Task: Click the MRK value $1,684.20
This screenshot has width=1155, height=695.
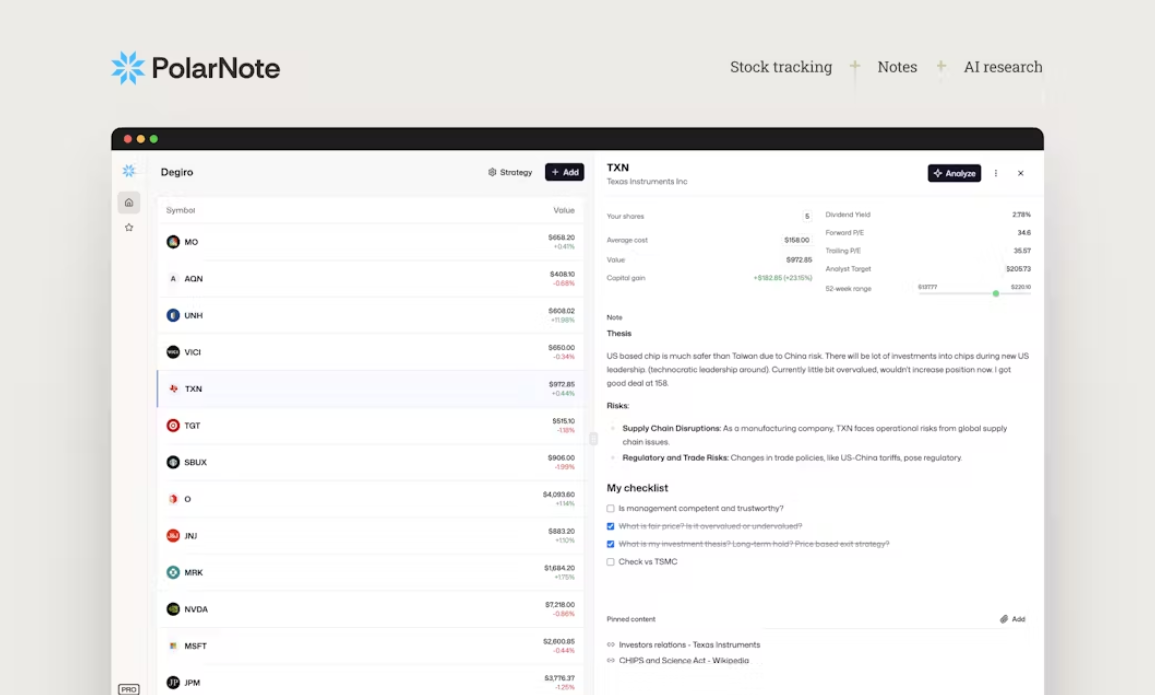Action: pos(560,568)
